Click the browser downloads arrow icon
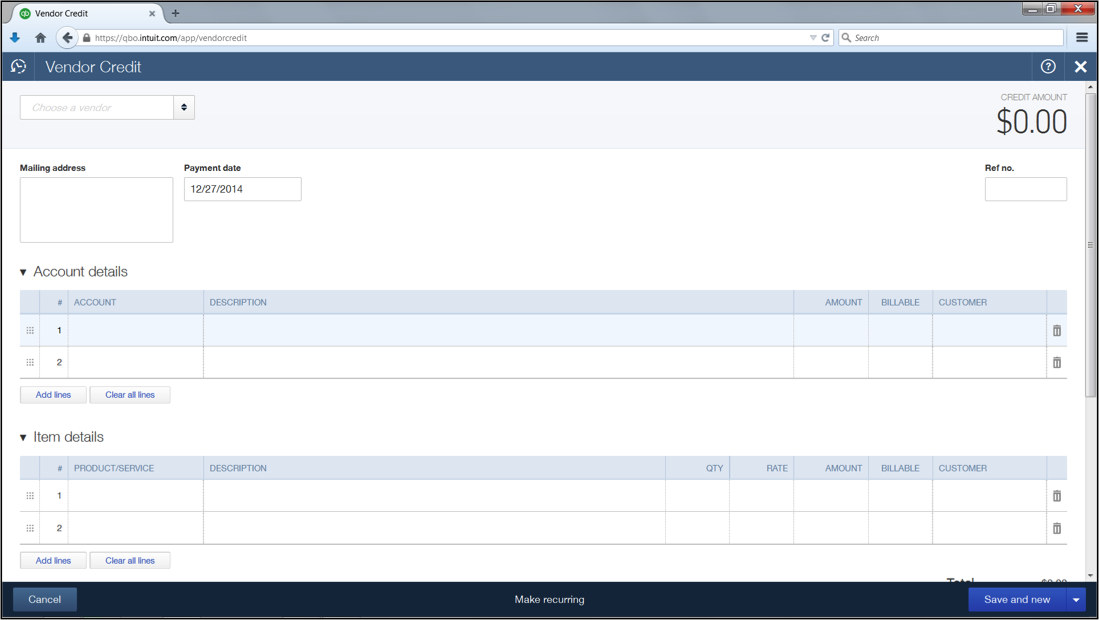The image size is (1099, 620). [15, 38]
